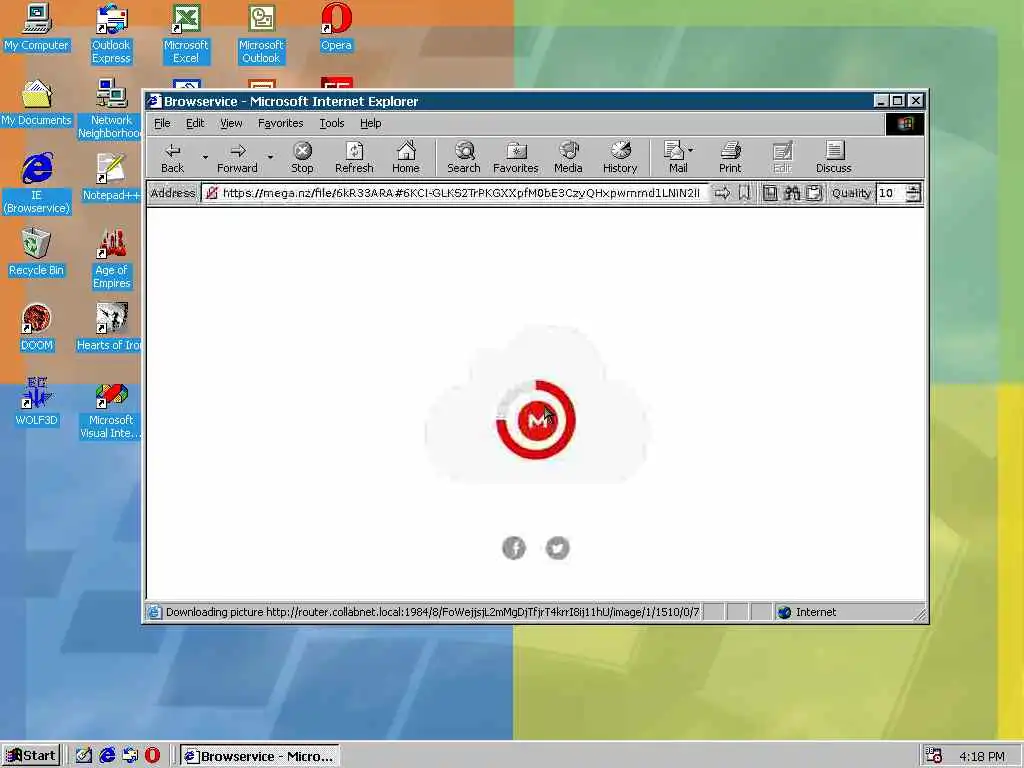Click the Twitter icon on the page
This screenshot has height=768, width=1024.
[557, 548]
